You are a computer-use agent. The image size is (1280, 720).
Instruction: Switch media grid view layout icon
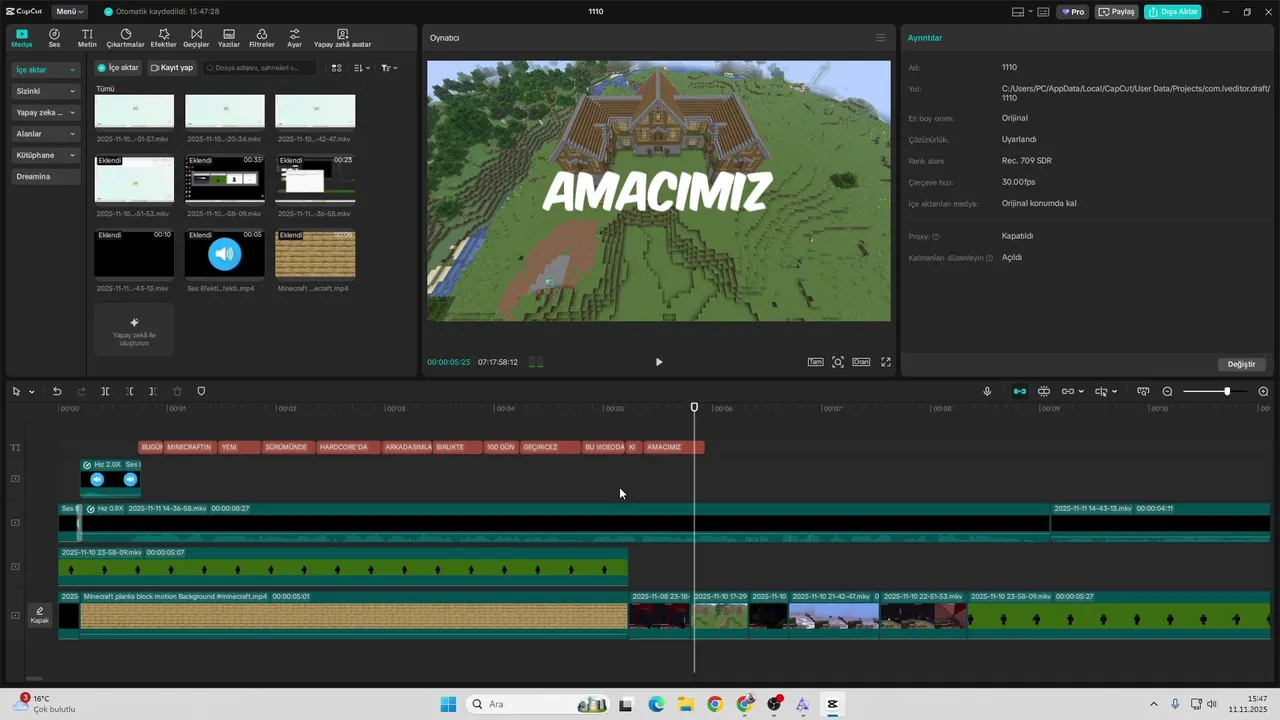(336, 68)
